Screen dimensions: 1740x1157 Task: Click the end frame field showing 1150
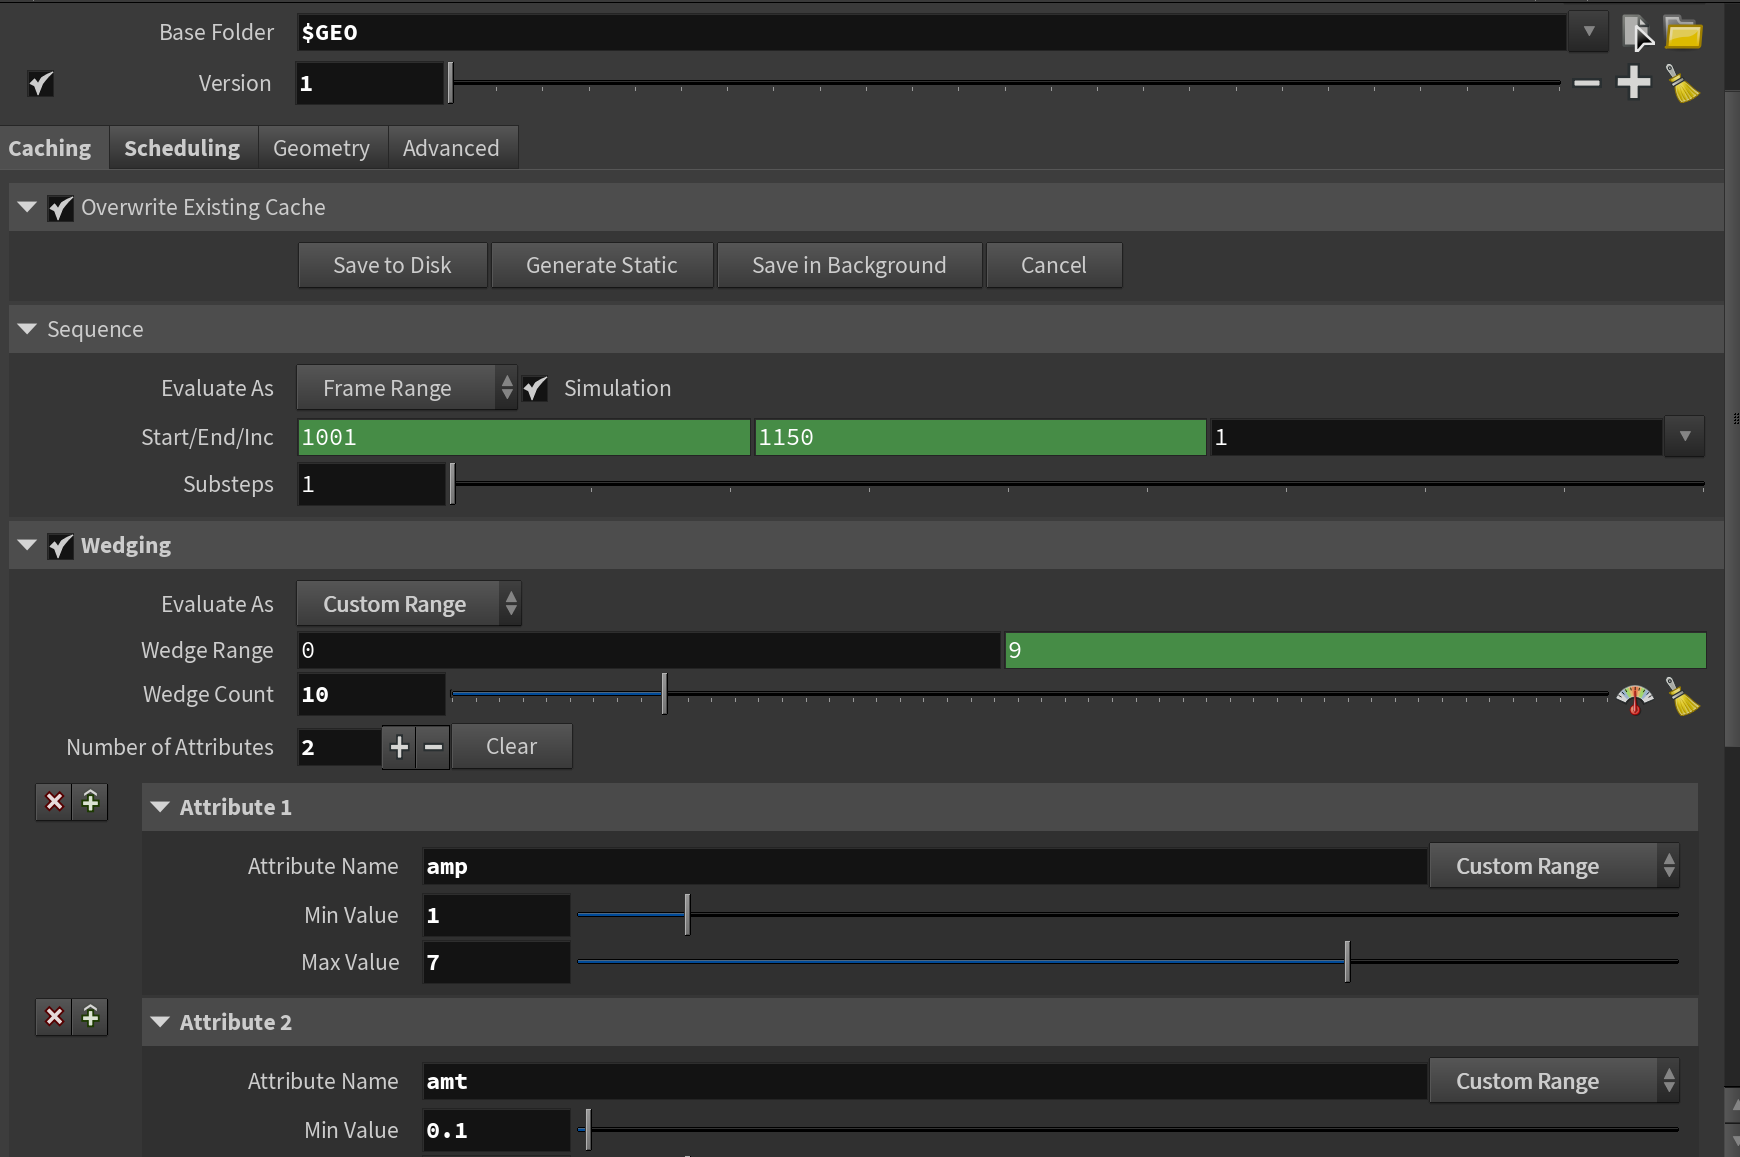[x=980, y=437]
